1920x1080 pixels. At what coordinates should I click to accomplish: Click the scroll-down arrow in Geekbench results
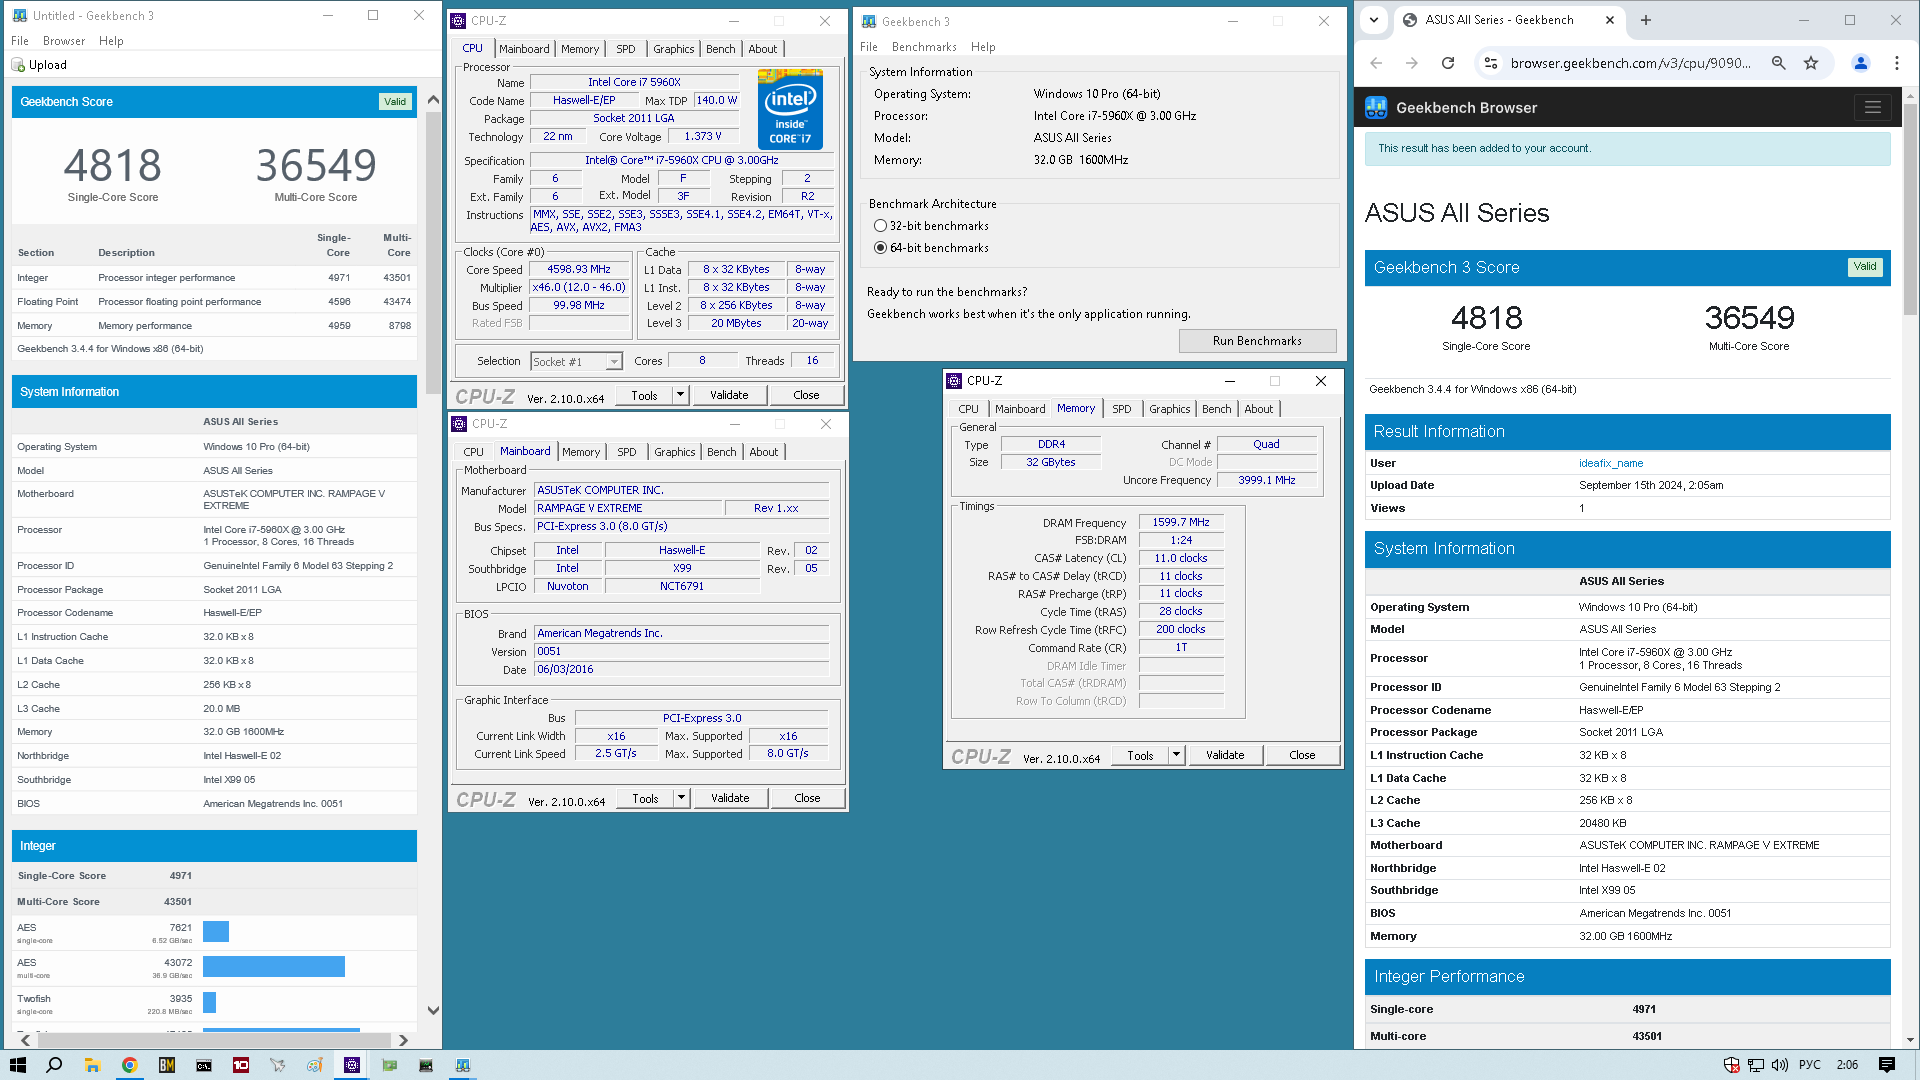point(433,1010)
